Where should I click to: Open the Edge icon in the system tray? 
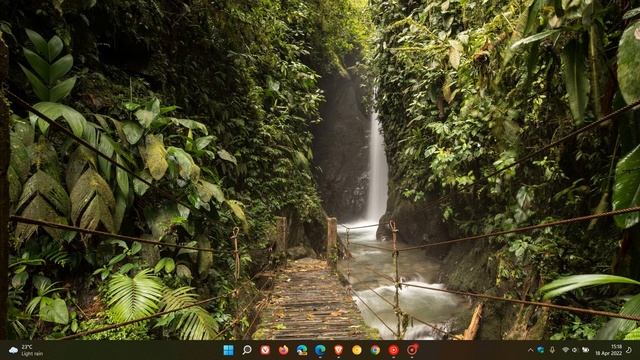[540, 350]
